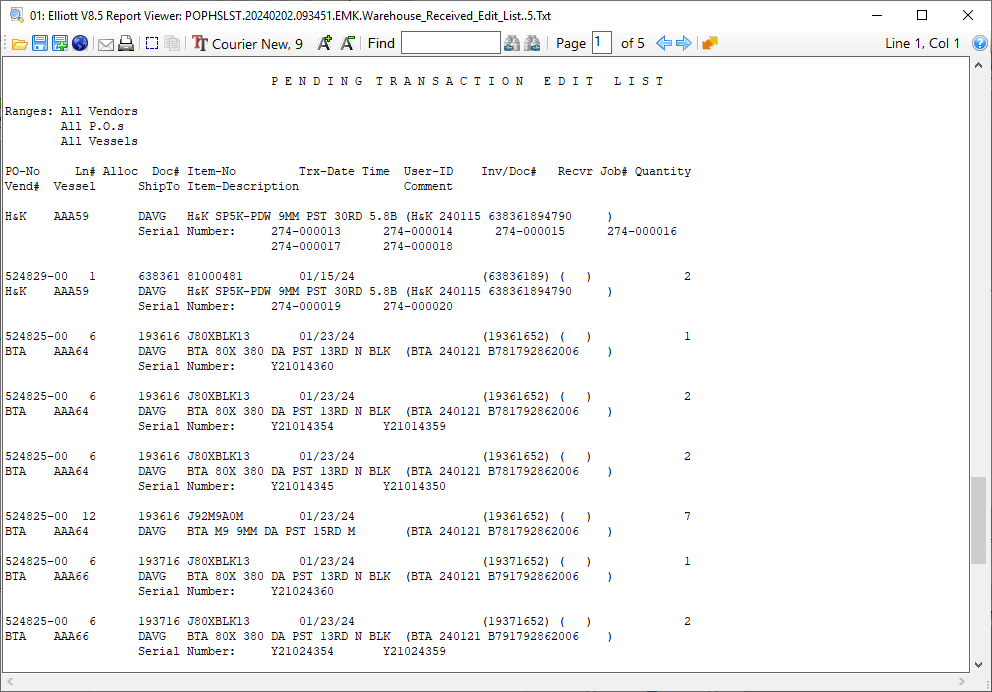Go to next page with right arrow
This screenshot has width=992, height=692.
click(x=684, y=43)
